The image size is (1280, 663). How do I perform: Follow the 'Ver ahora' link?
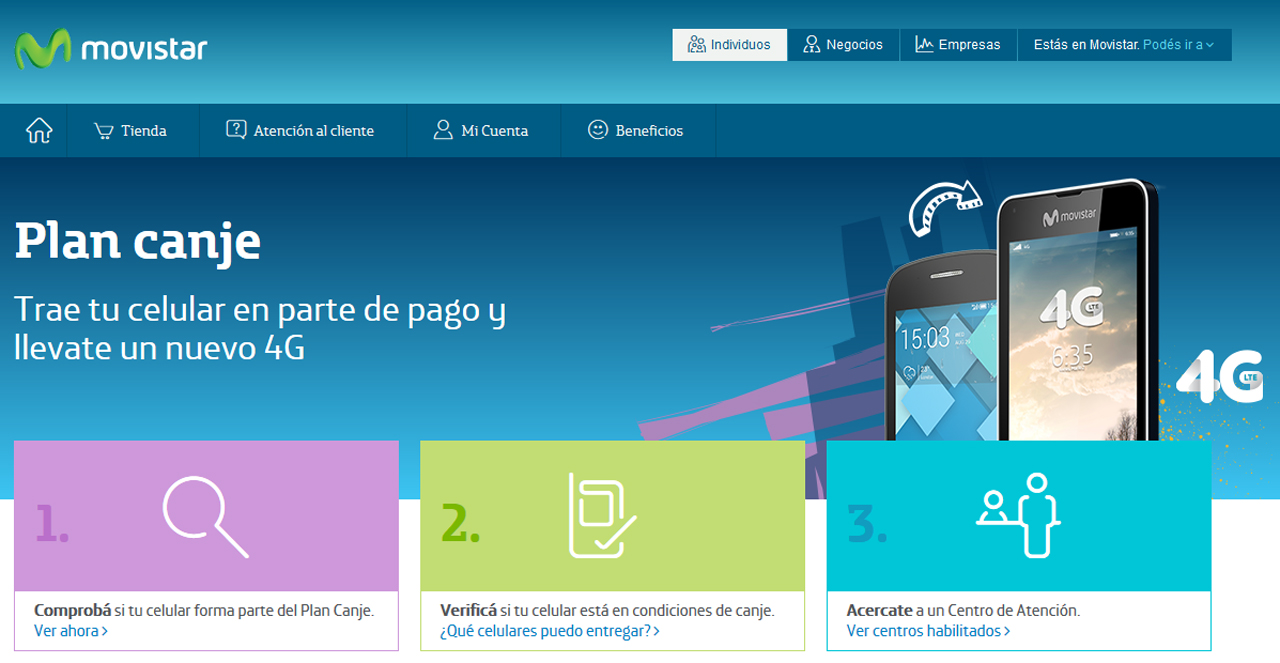[71, 631]
